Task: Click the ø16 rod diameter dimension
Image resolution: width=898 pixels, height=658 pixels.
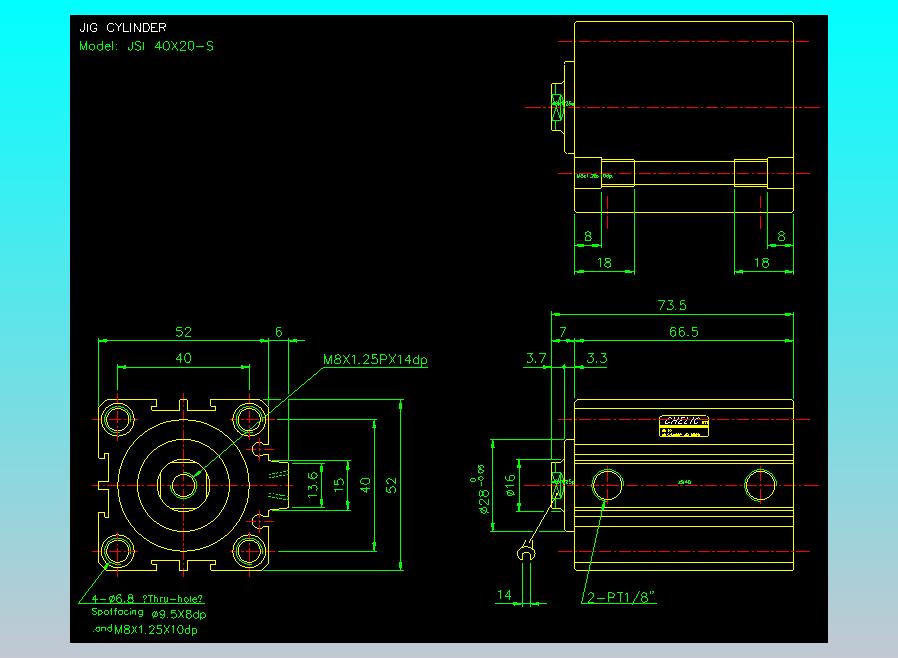Action: pyautogui.click(x=510, y=484)
